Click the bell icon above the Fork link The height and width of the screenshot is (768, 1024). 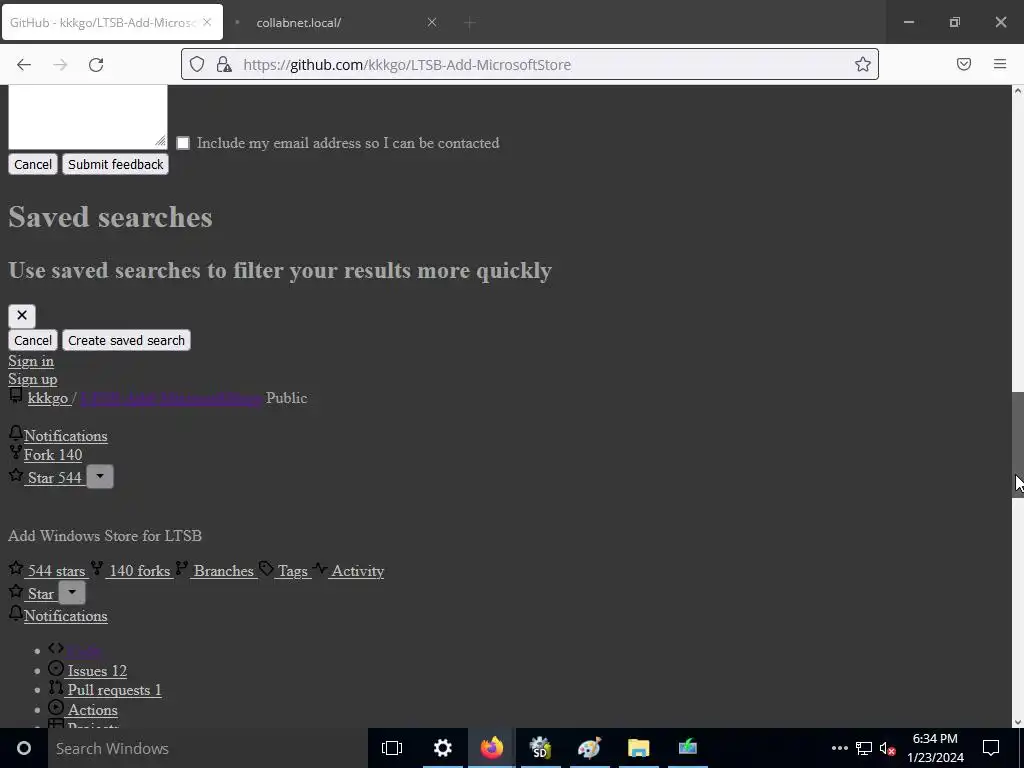[x=16, y=433]
